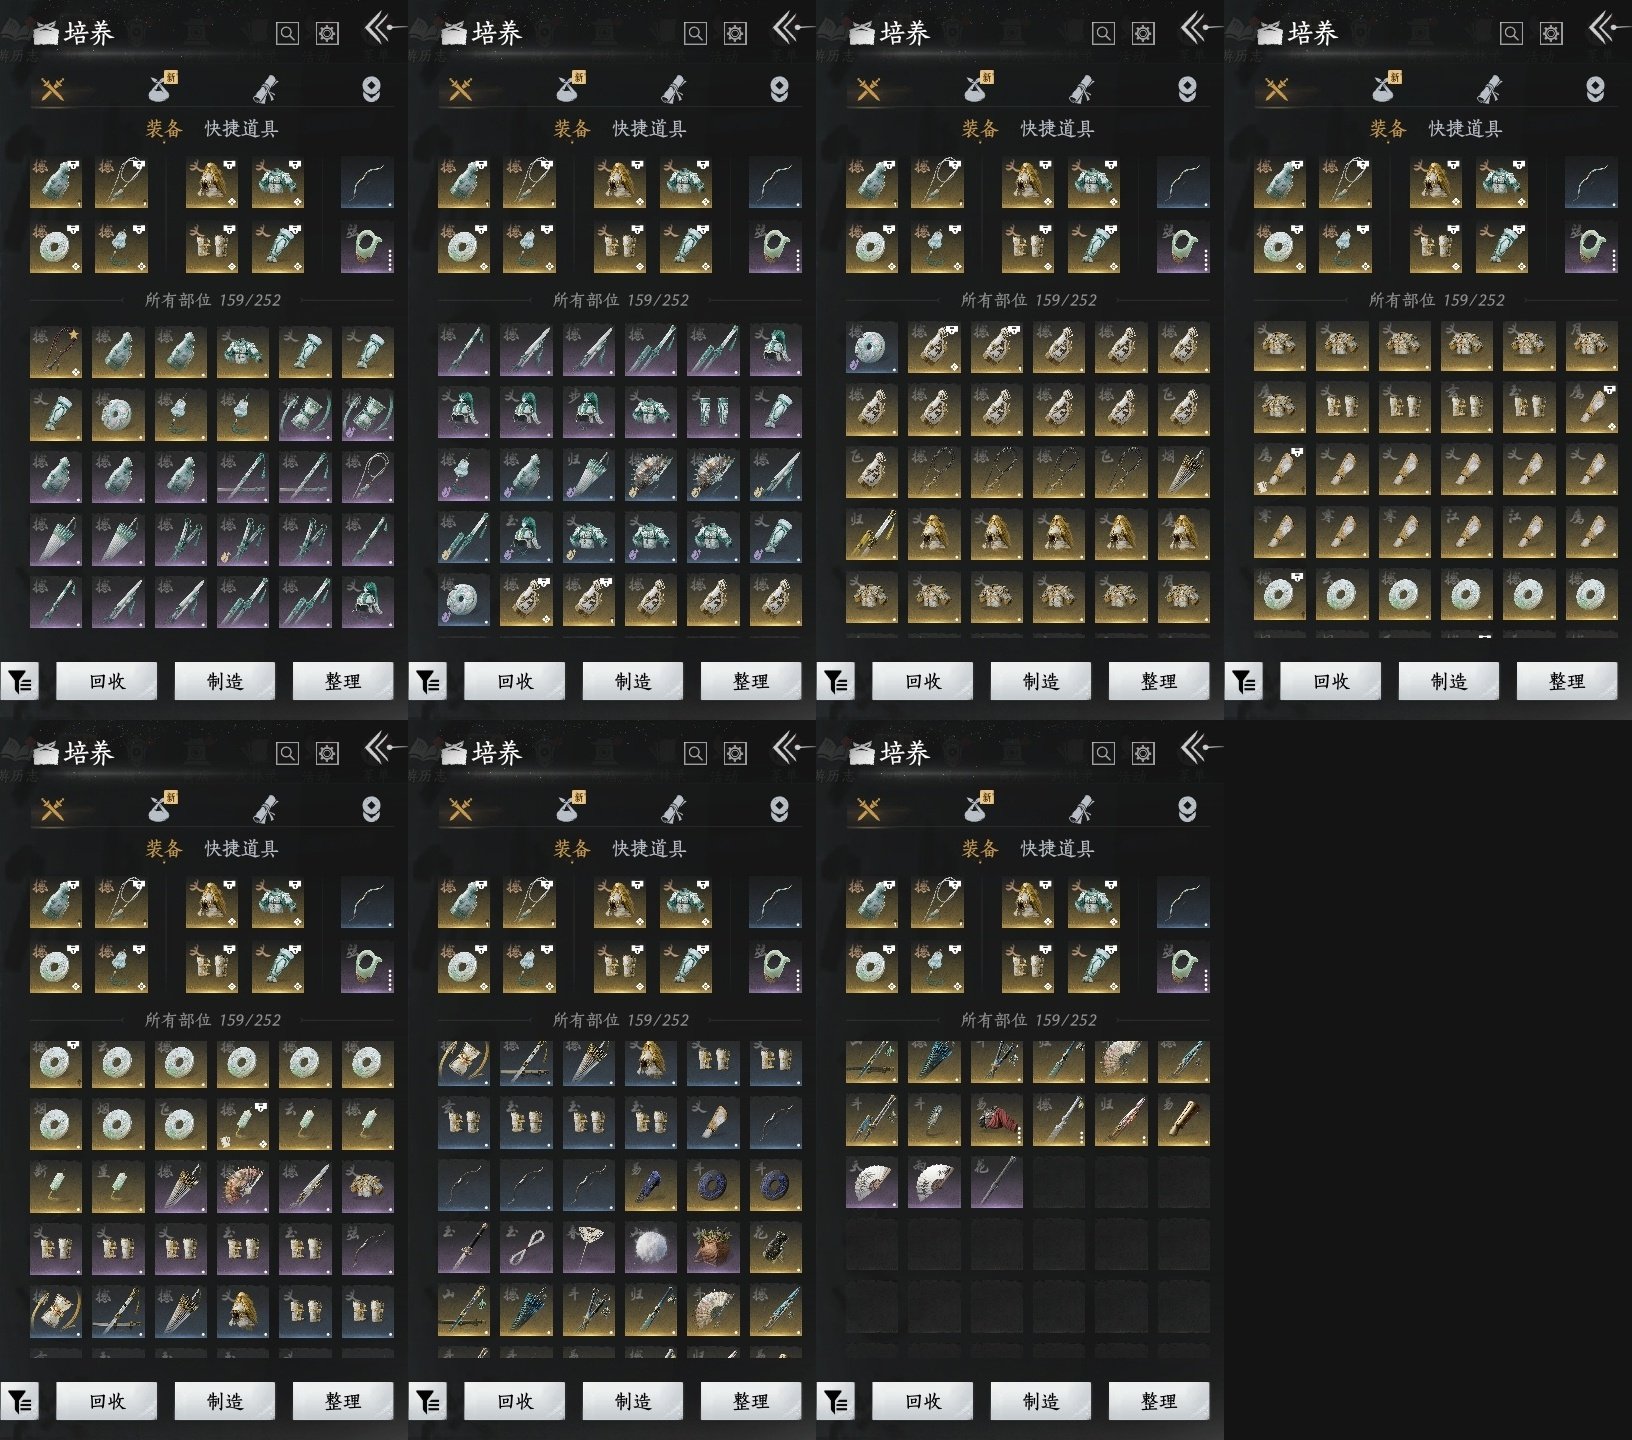Viewport: 1632px width, 1440px height.
Task: Open gear settings in the top third panel
Action: [1143, 34]
